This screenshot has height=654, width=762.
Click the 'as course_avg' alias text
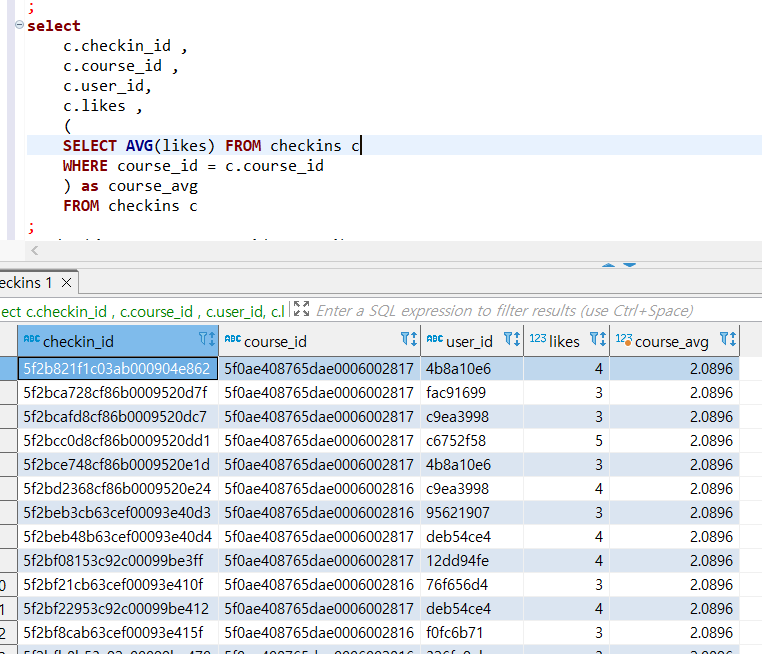[x=139, y=186]
